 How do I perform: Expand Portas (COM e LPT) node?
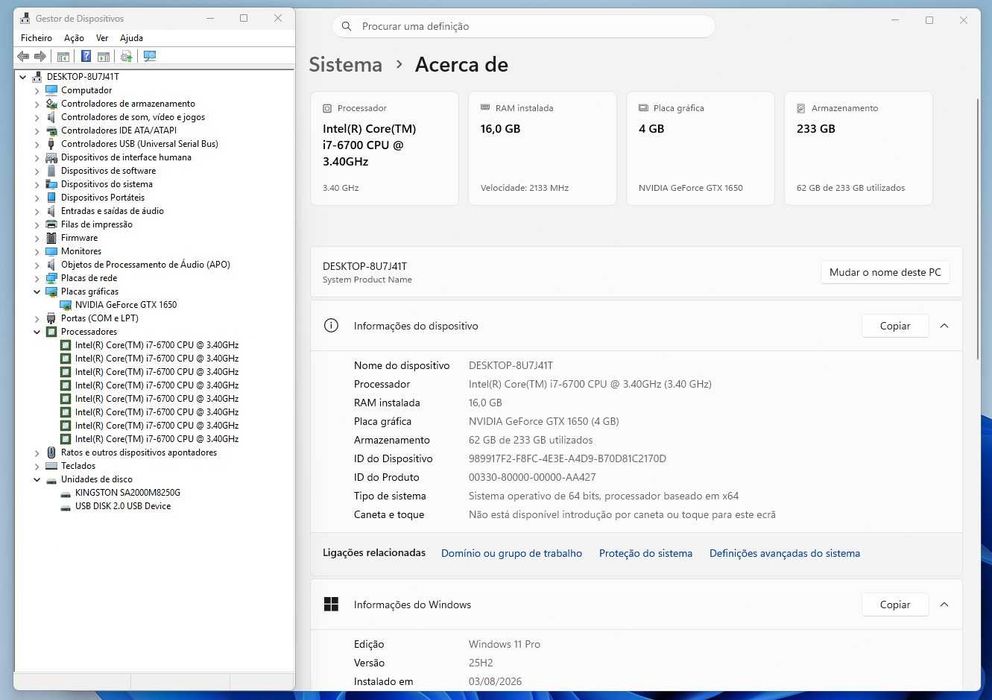[37, 318]
